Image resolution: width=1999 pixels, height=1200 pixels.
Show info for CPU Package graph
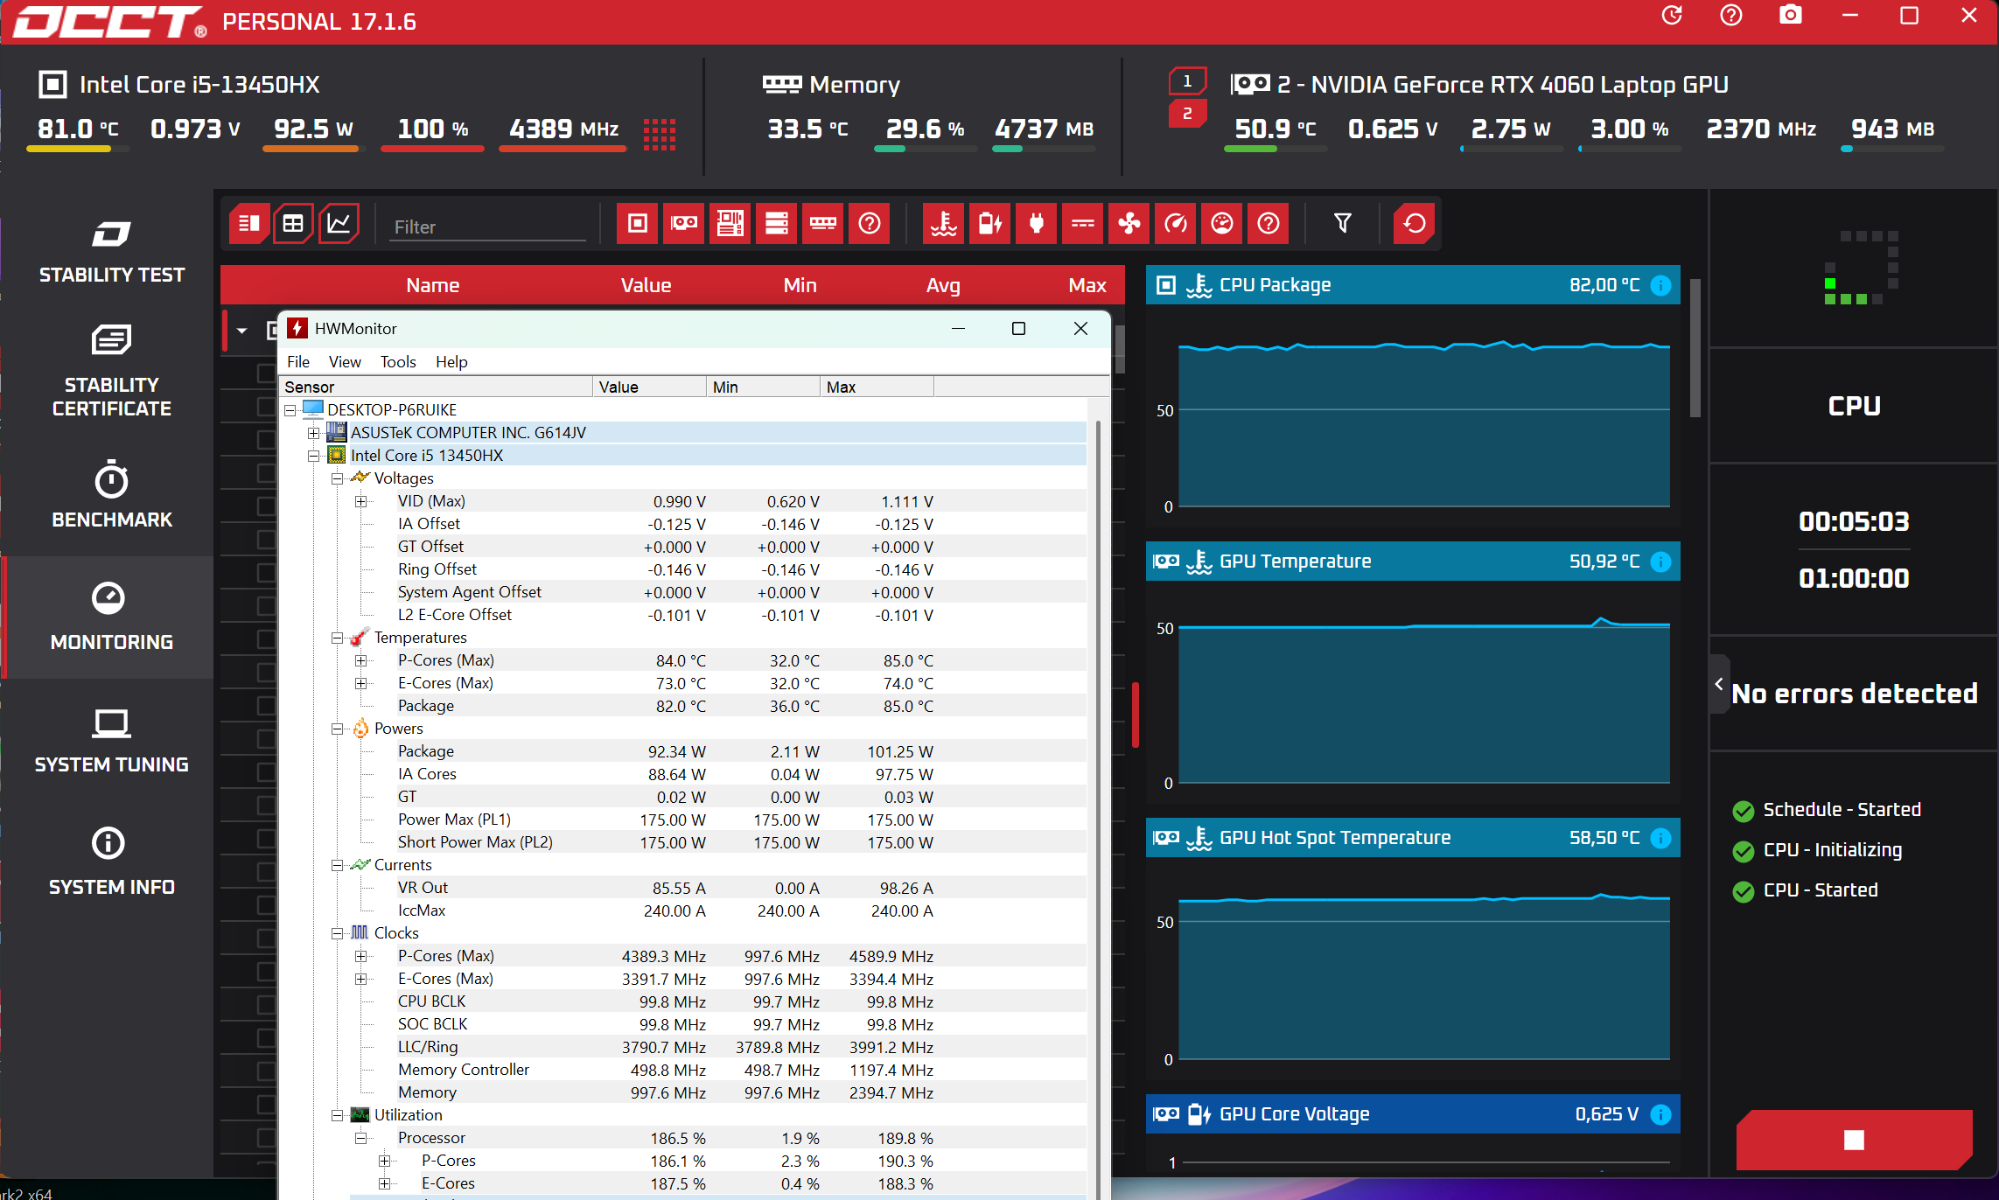coord(1661,285)
